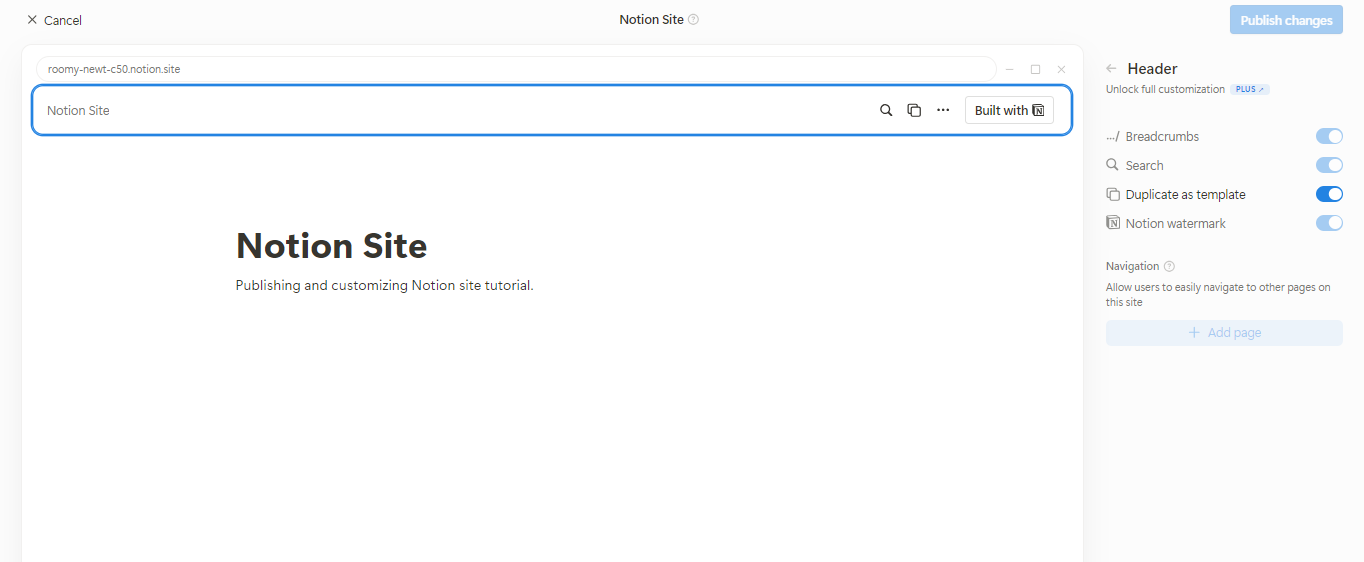This screenshot has width=1364, height=562.
Task: Click the back arrow next to Header
Action: coord(1111,69)
